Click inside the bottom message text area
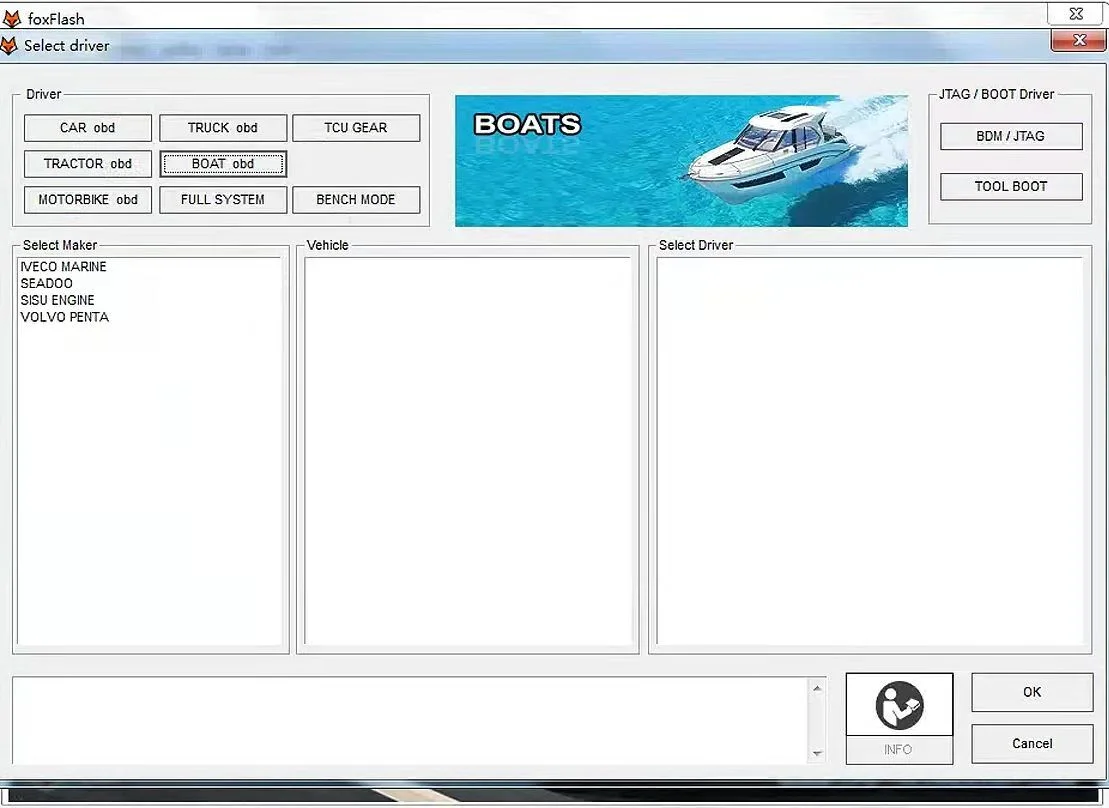The width and height of the screenshot is (1109, 808). [410, 720]
